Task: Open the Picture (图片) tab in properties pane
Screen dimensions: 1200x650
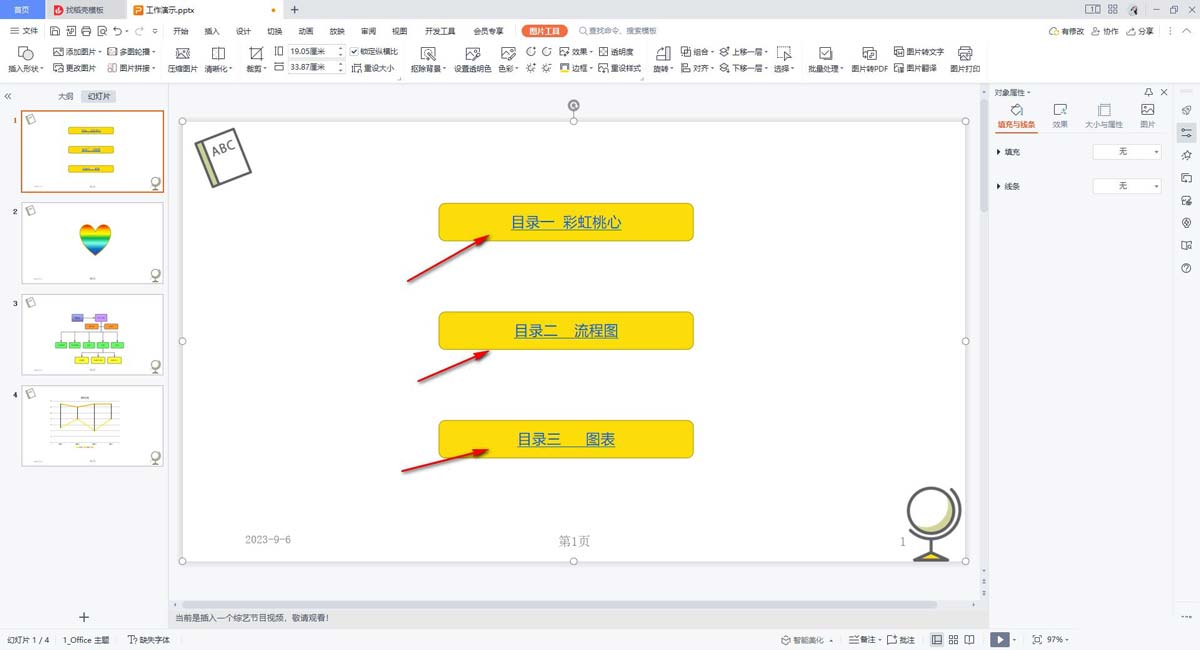Action: pyautogui.click(x=1147, y=116)
